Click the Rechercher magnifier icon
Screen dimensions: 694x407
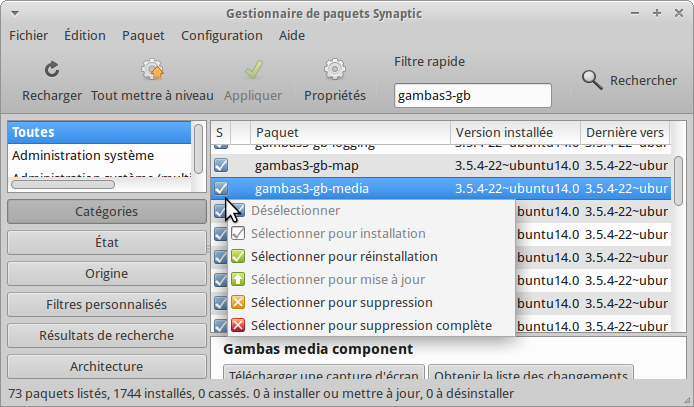coord(592,80)
